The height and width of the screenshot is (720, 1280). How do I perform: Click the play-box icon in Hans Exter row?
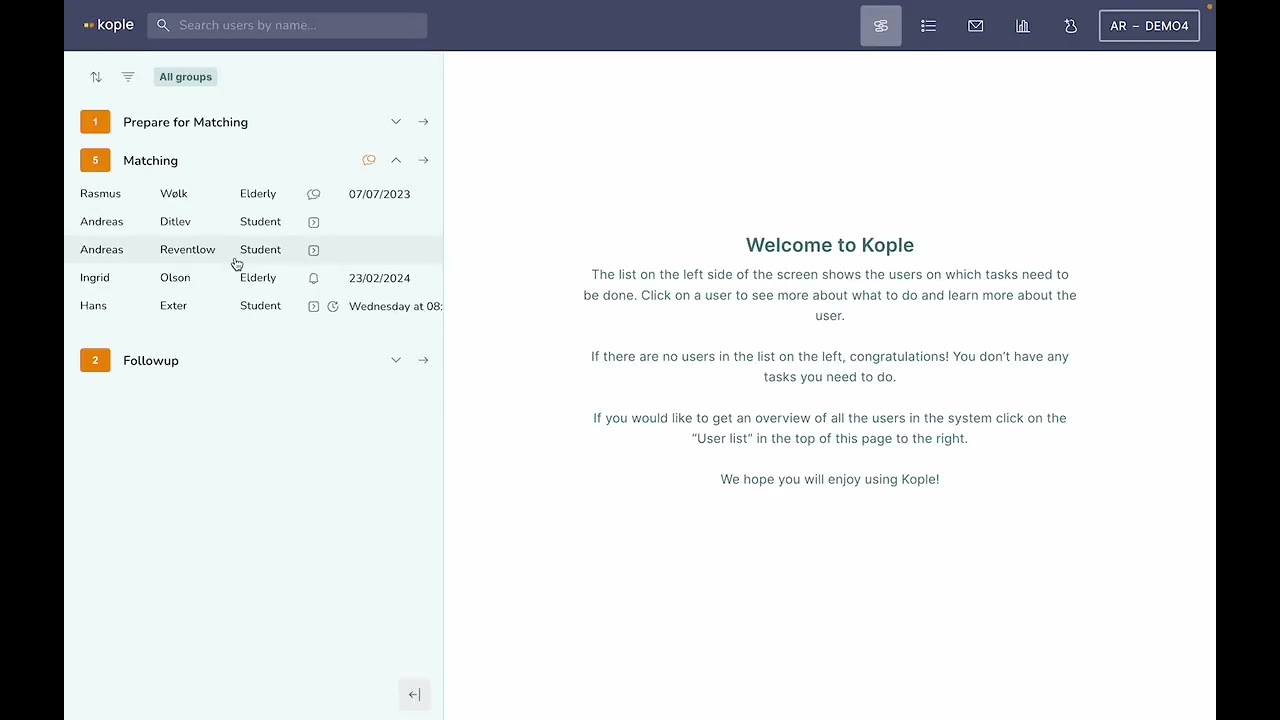click(314, 306)
